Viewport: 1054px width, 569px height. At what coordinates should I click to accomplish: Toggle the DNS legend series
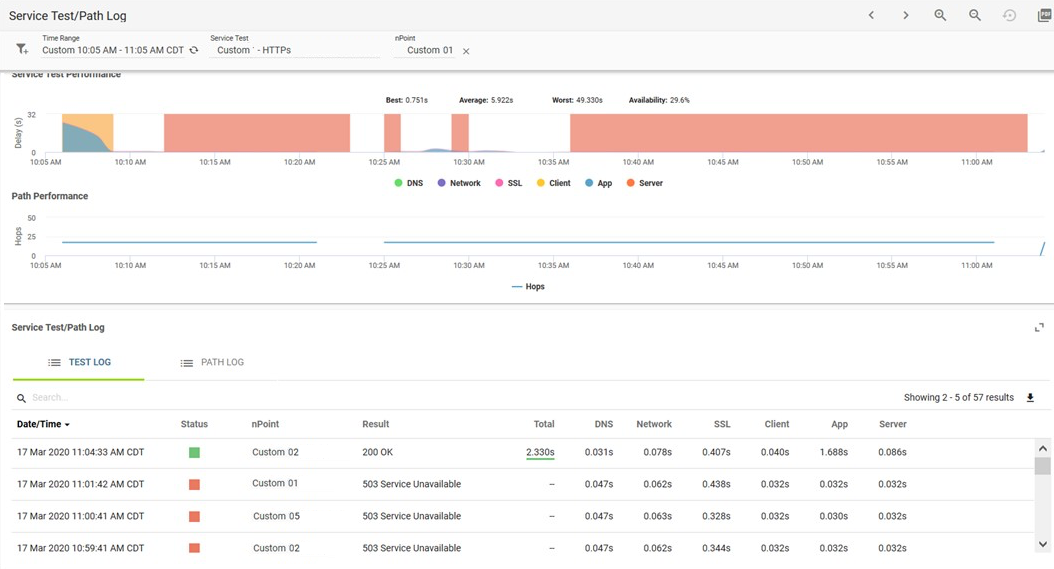(408, 183)
